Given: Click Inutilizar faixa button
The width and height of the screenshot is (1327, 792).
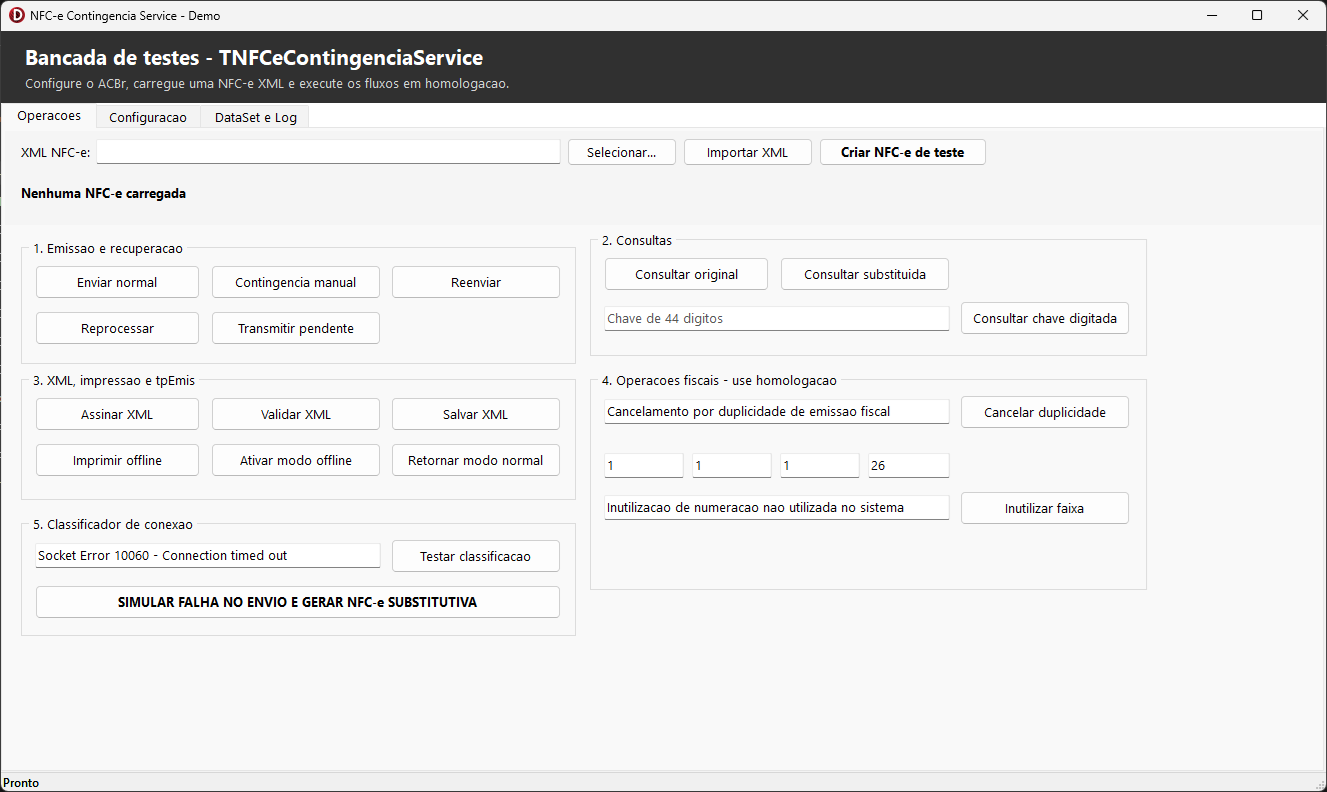Looking at the screenshot, I should pyautogui.click(x=1045, y=508).
